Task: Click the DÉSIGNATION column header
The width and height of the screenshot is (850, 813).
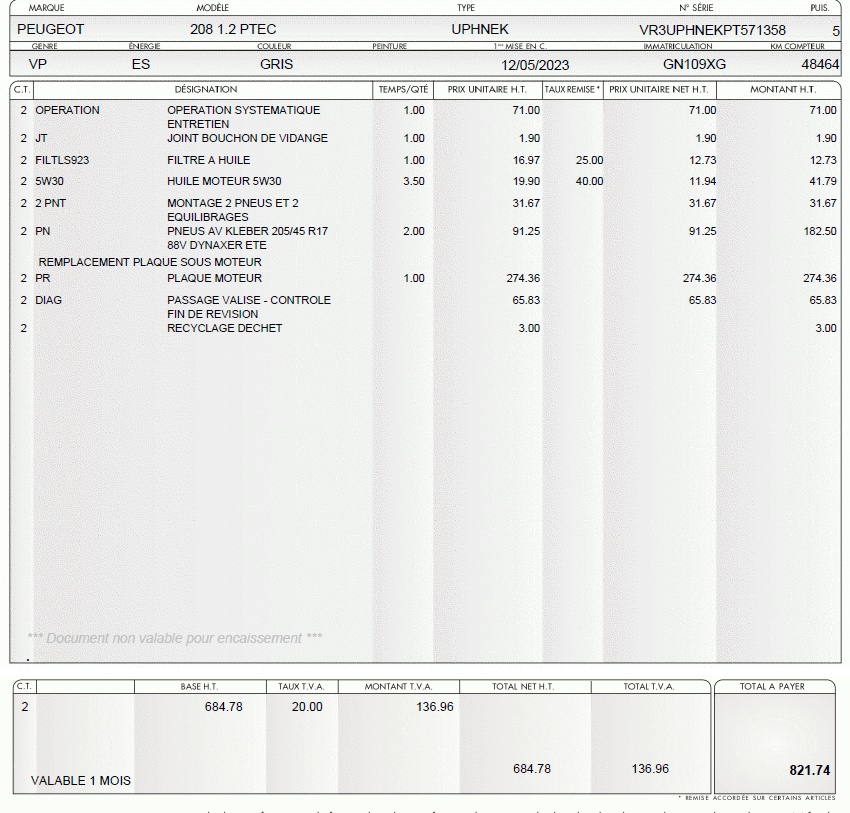Action: click(206, 89)
